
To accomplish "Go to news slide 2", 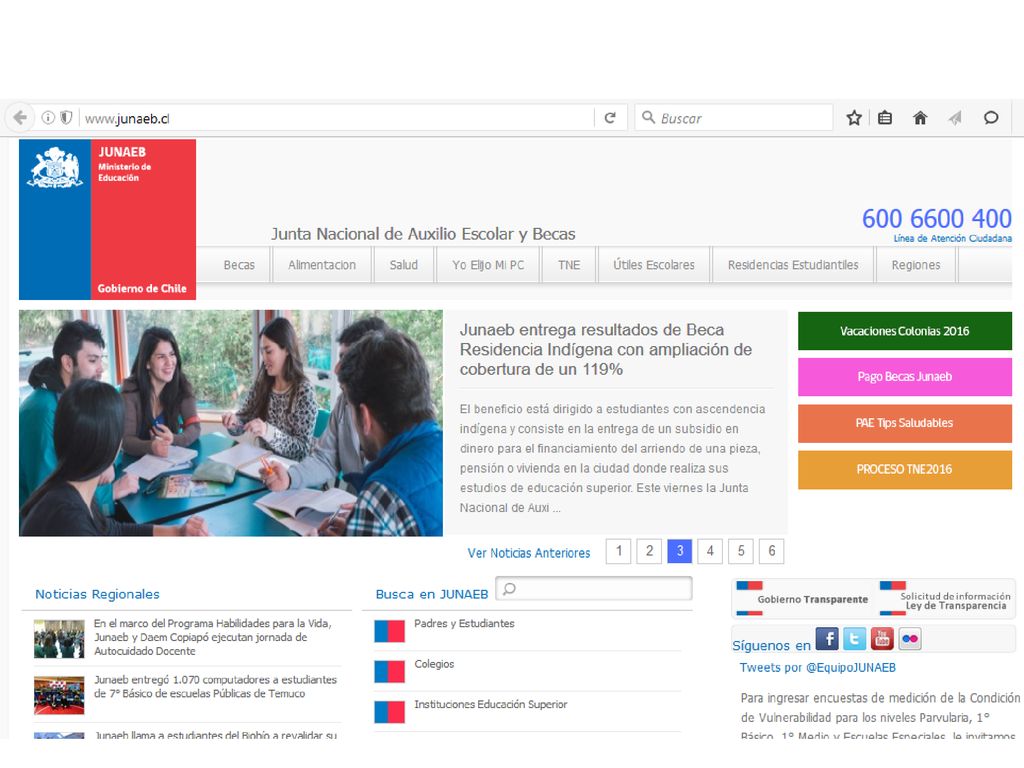I will click(649, 551).
